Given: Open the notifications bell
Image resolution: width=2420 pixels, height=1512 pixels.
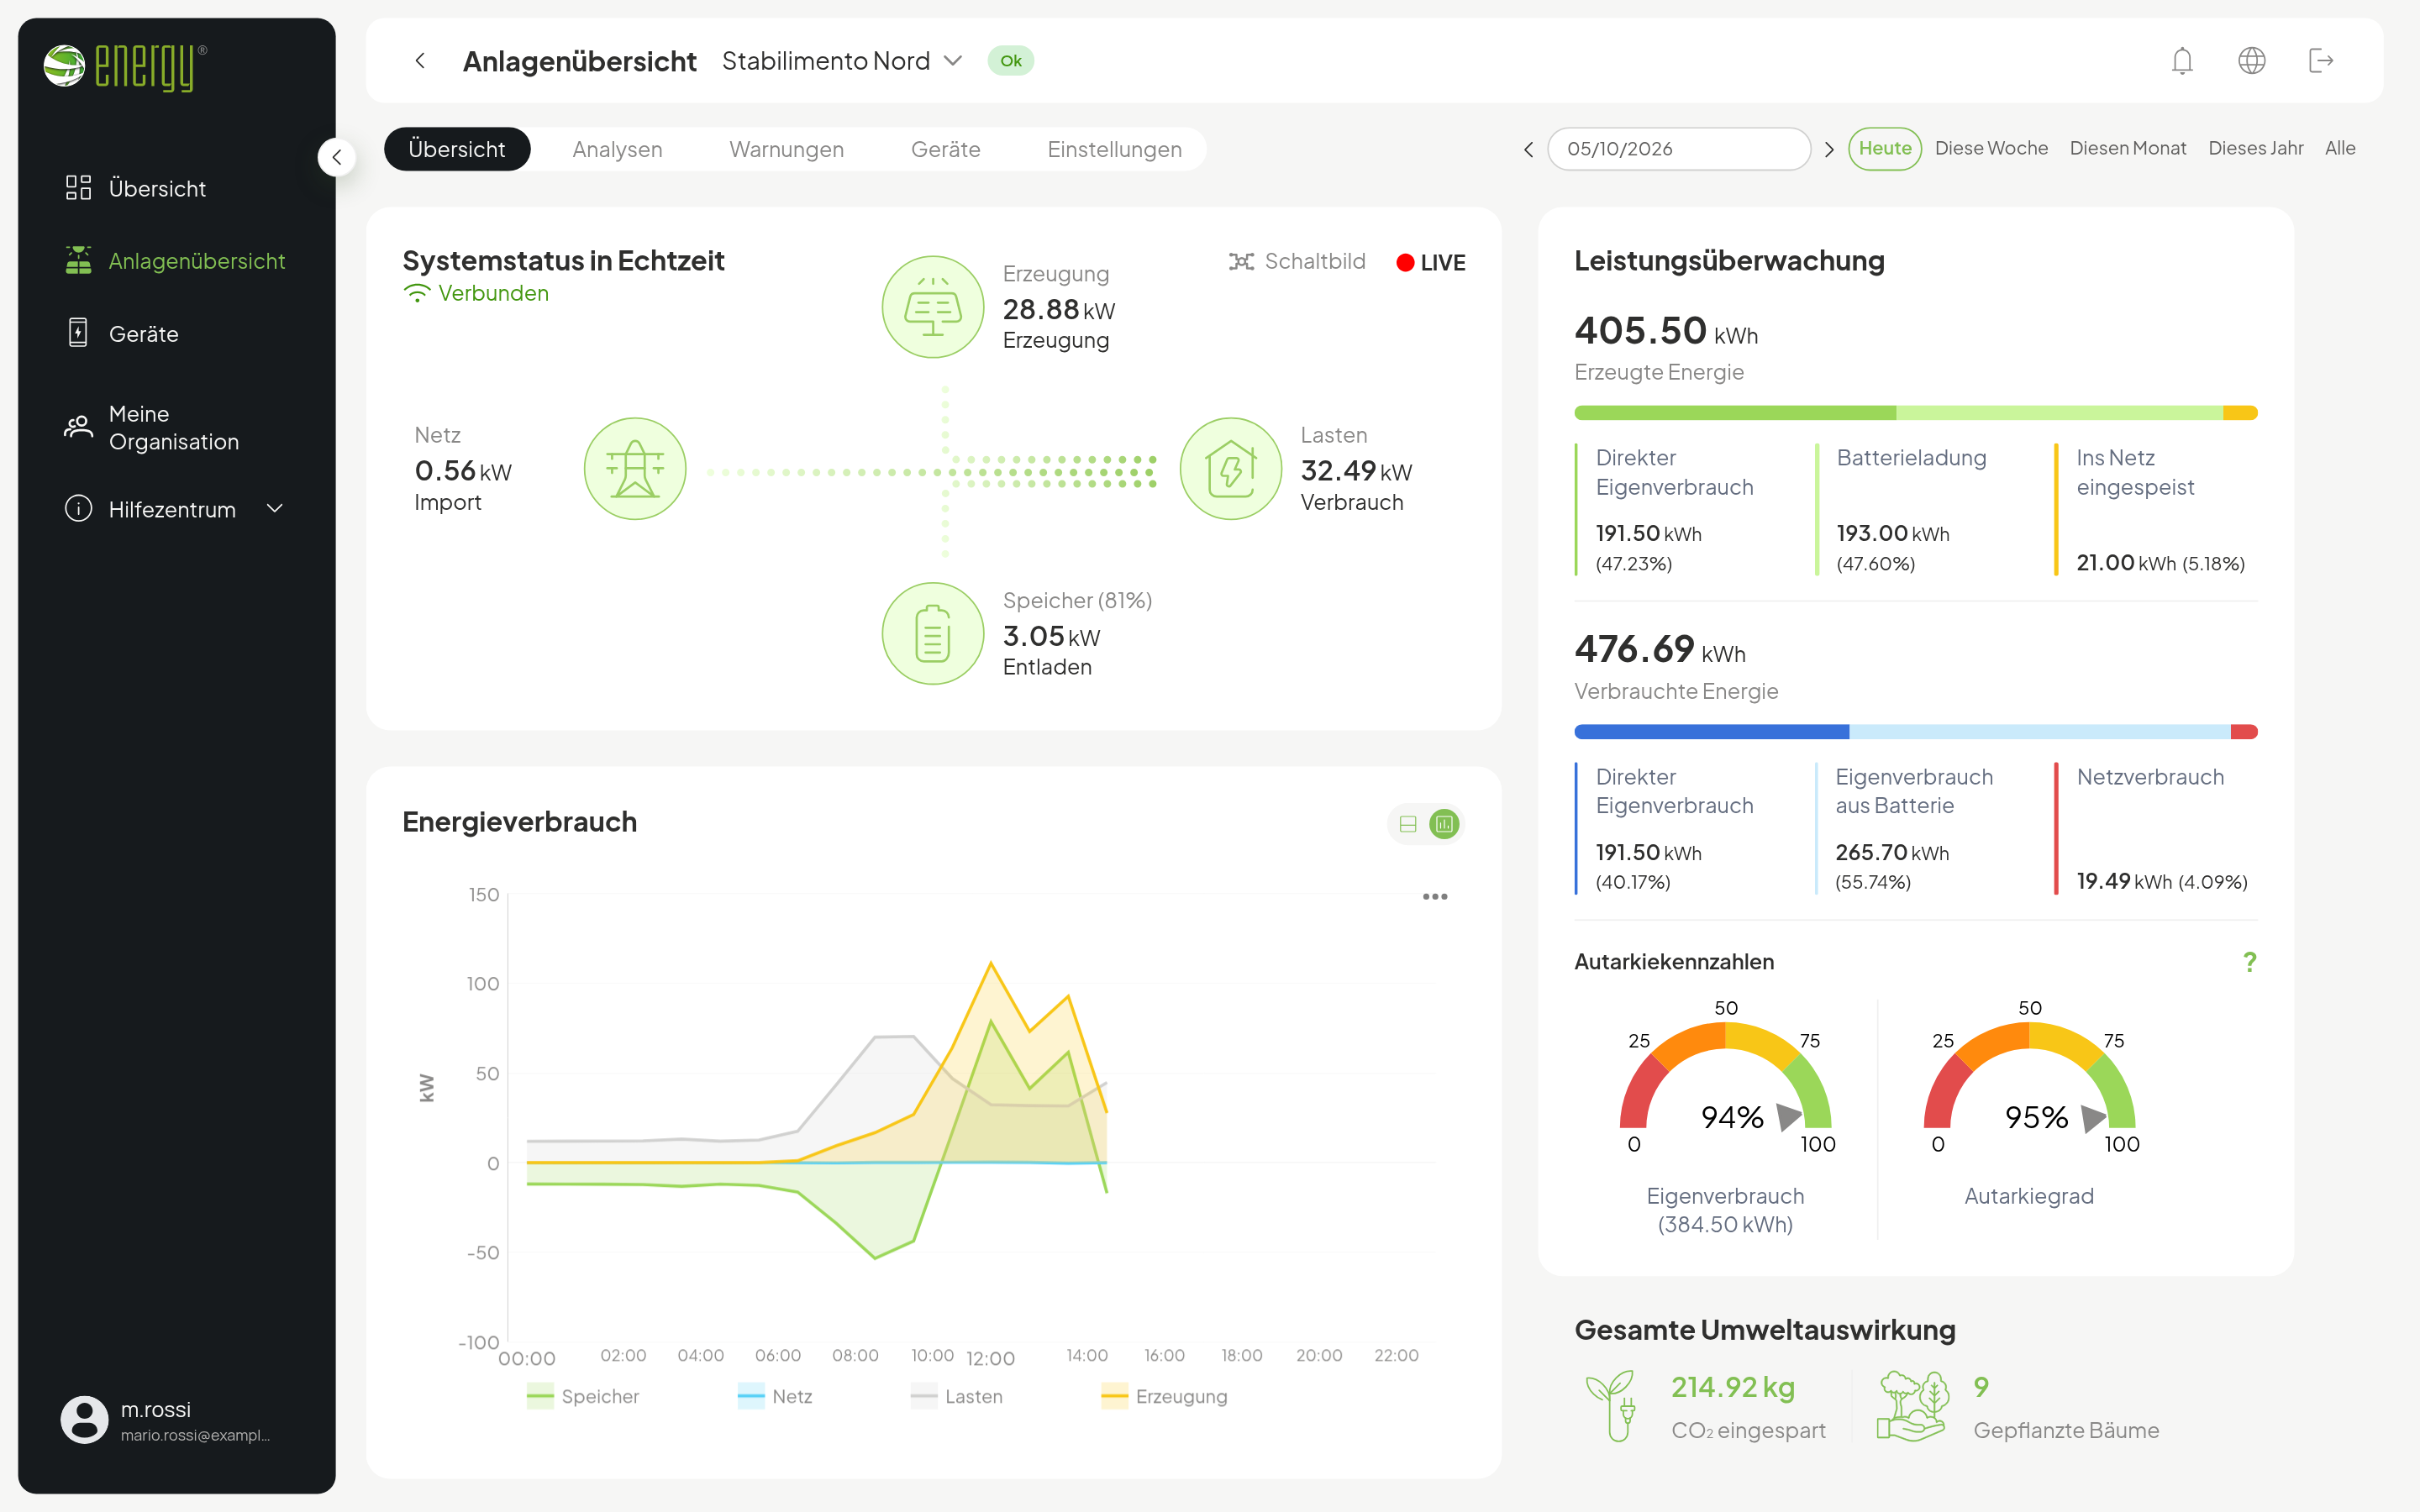Looking at the screenshot, I should pyautogui.click(x=2182, y=61).
